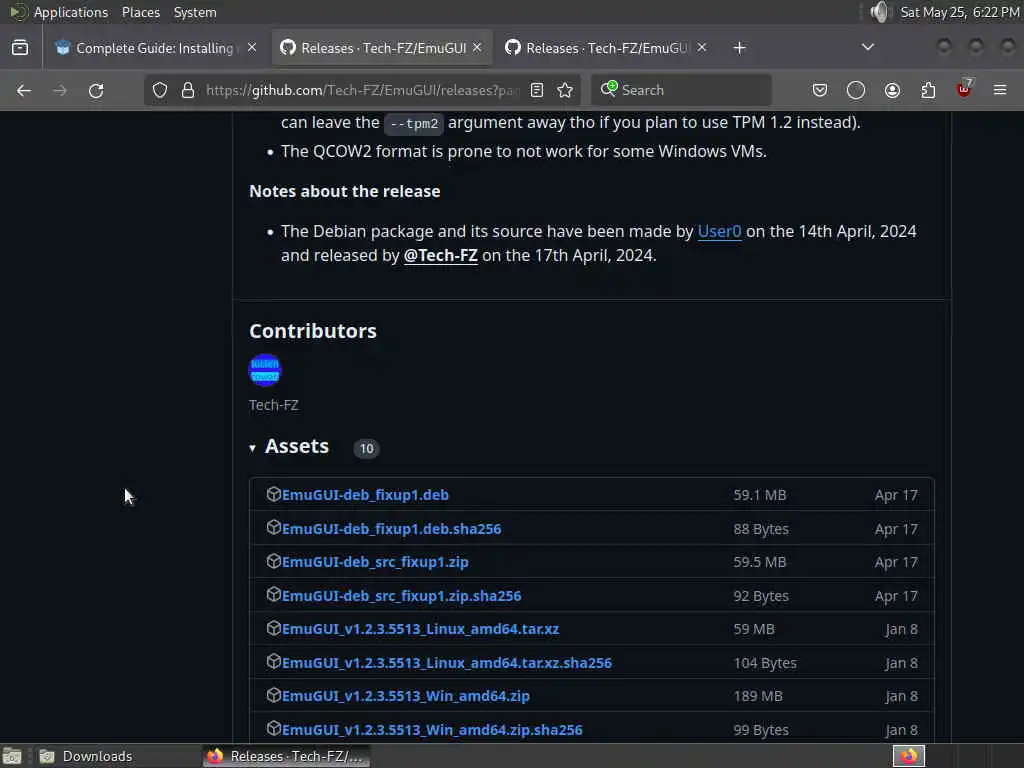
Task: Open the Applications menu
Action: pyautogui.click(x=71, y=12)
